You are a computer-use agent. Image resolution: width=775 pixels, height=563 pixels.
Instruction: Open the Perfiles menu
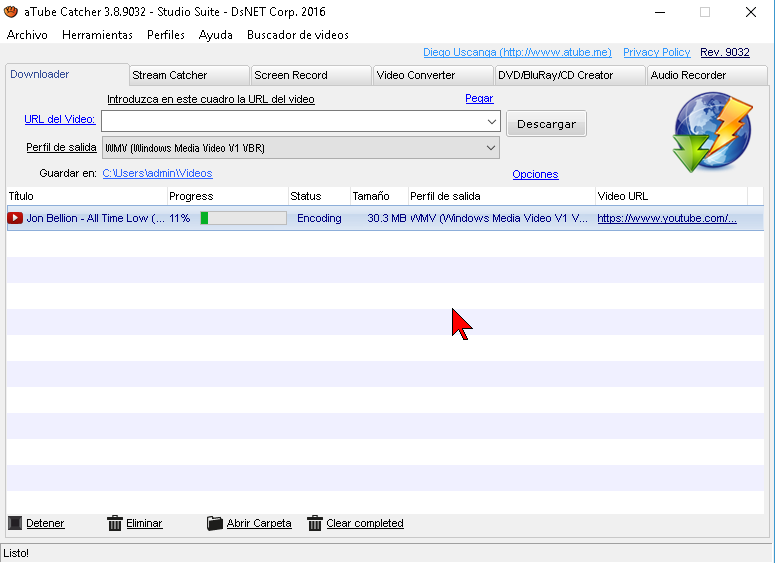coord(166,35)
